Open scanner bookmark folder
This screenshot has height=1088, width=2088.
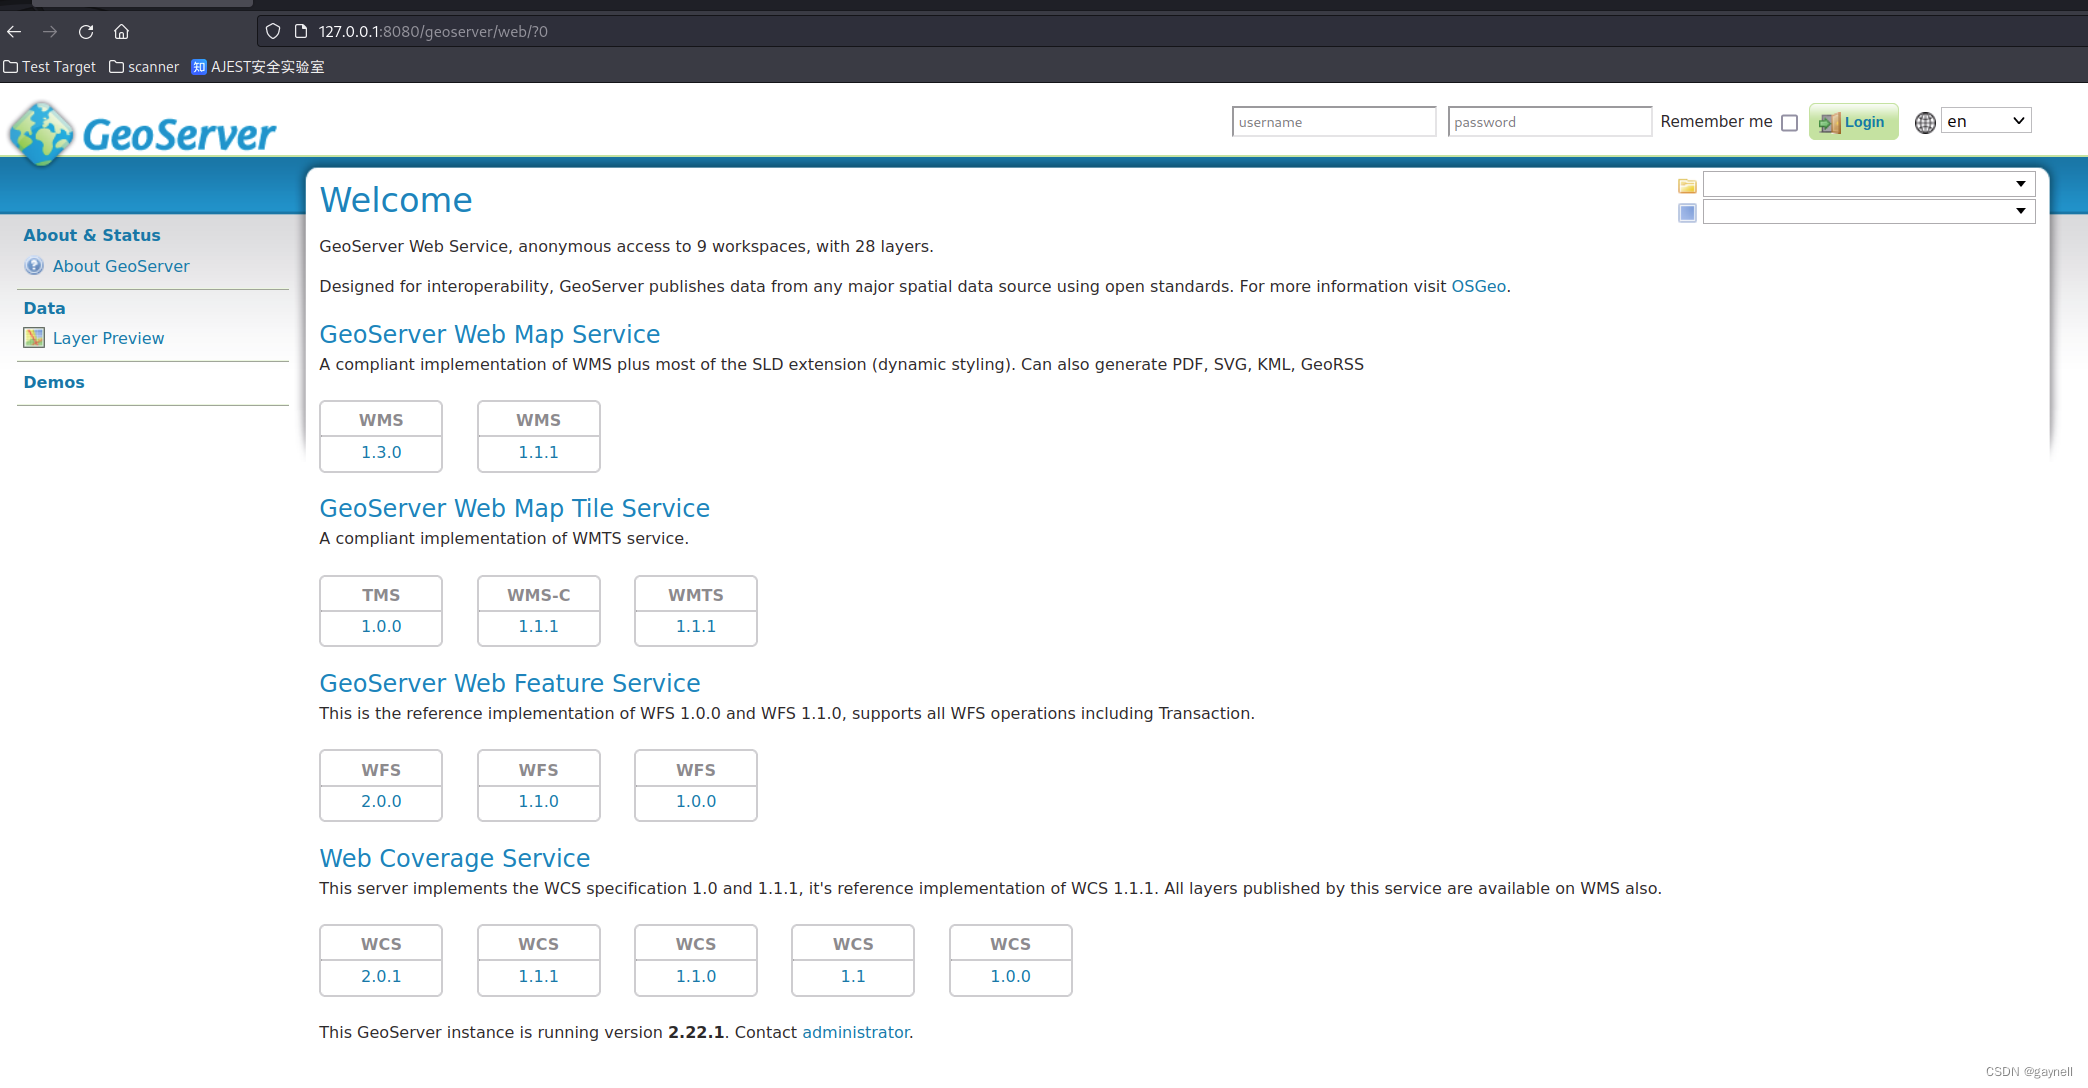144,67
